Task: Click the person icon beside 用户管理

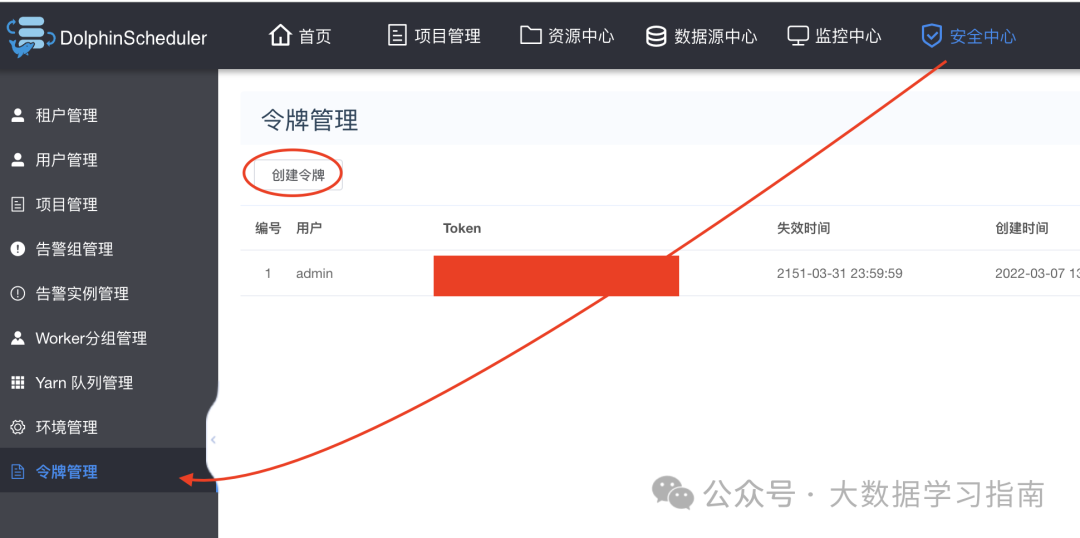Action: [18, 160]
